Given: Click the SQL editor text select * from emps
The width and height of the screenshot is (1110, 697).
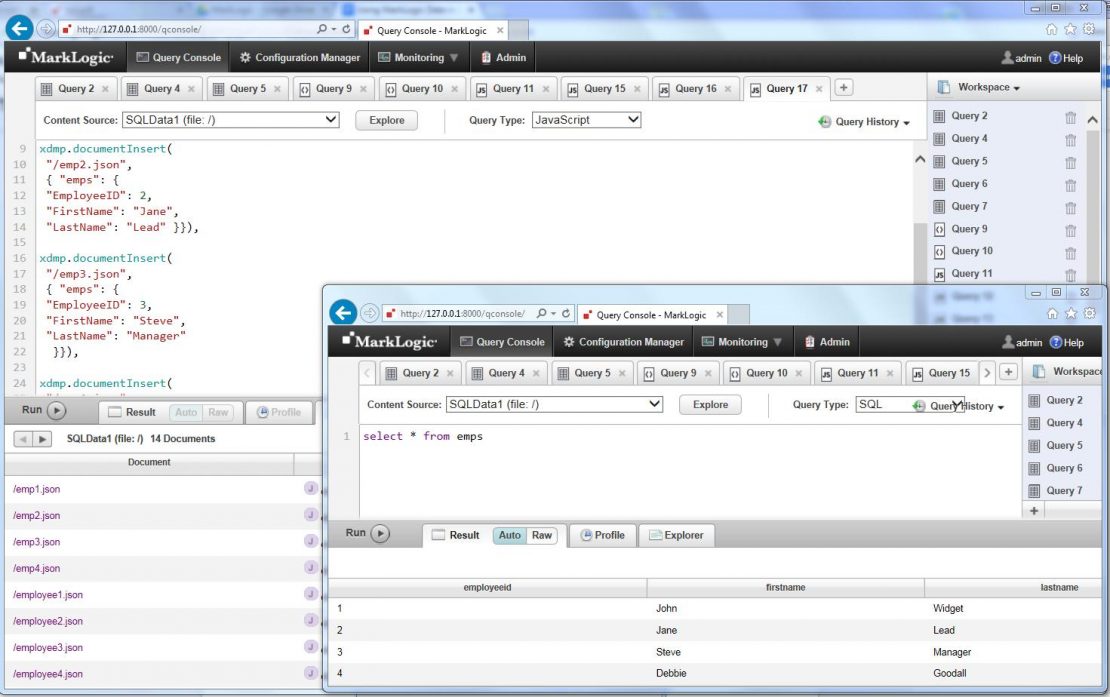Looking at the screenshot, I should (x=423, y=436).
